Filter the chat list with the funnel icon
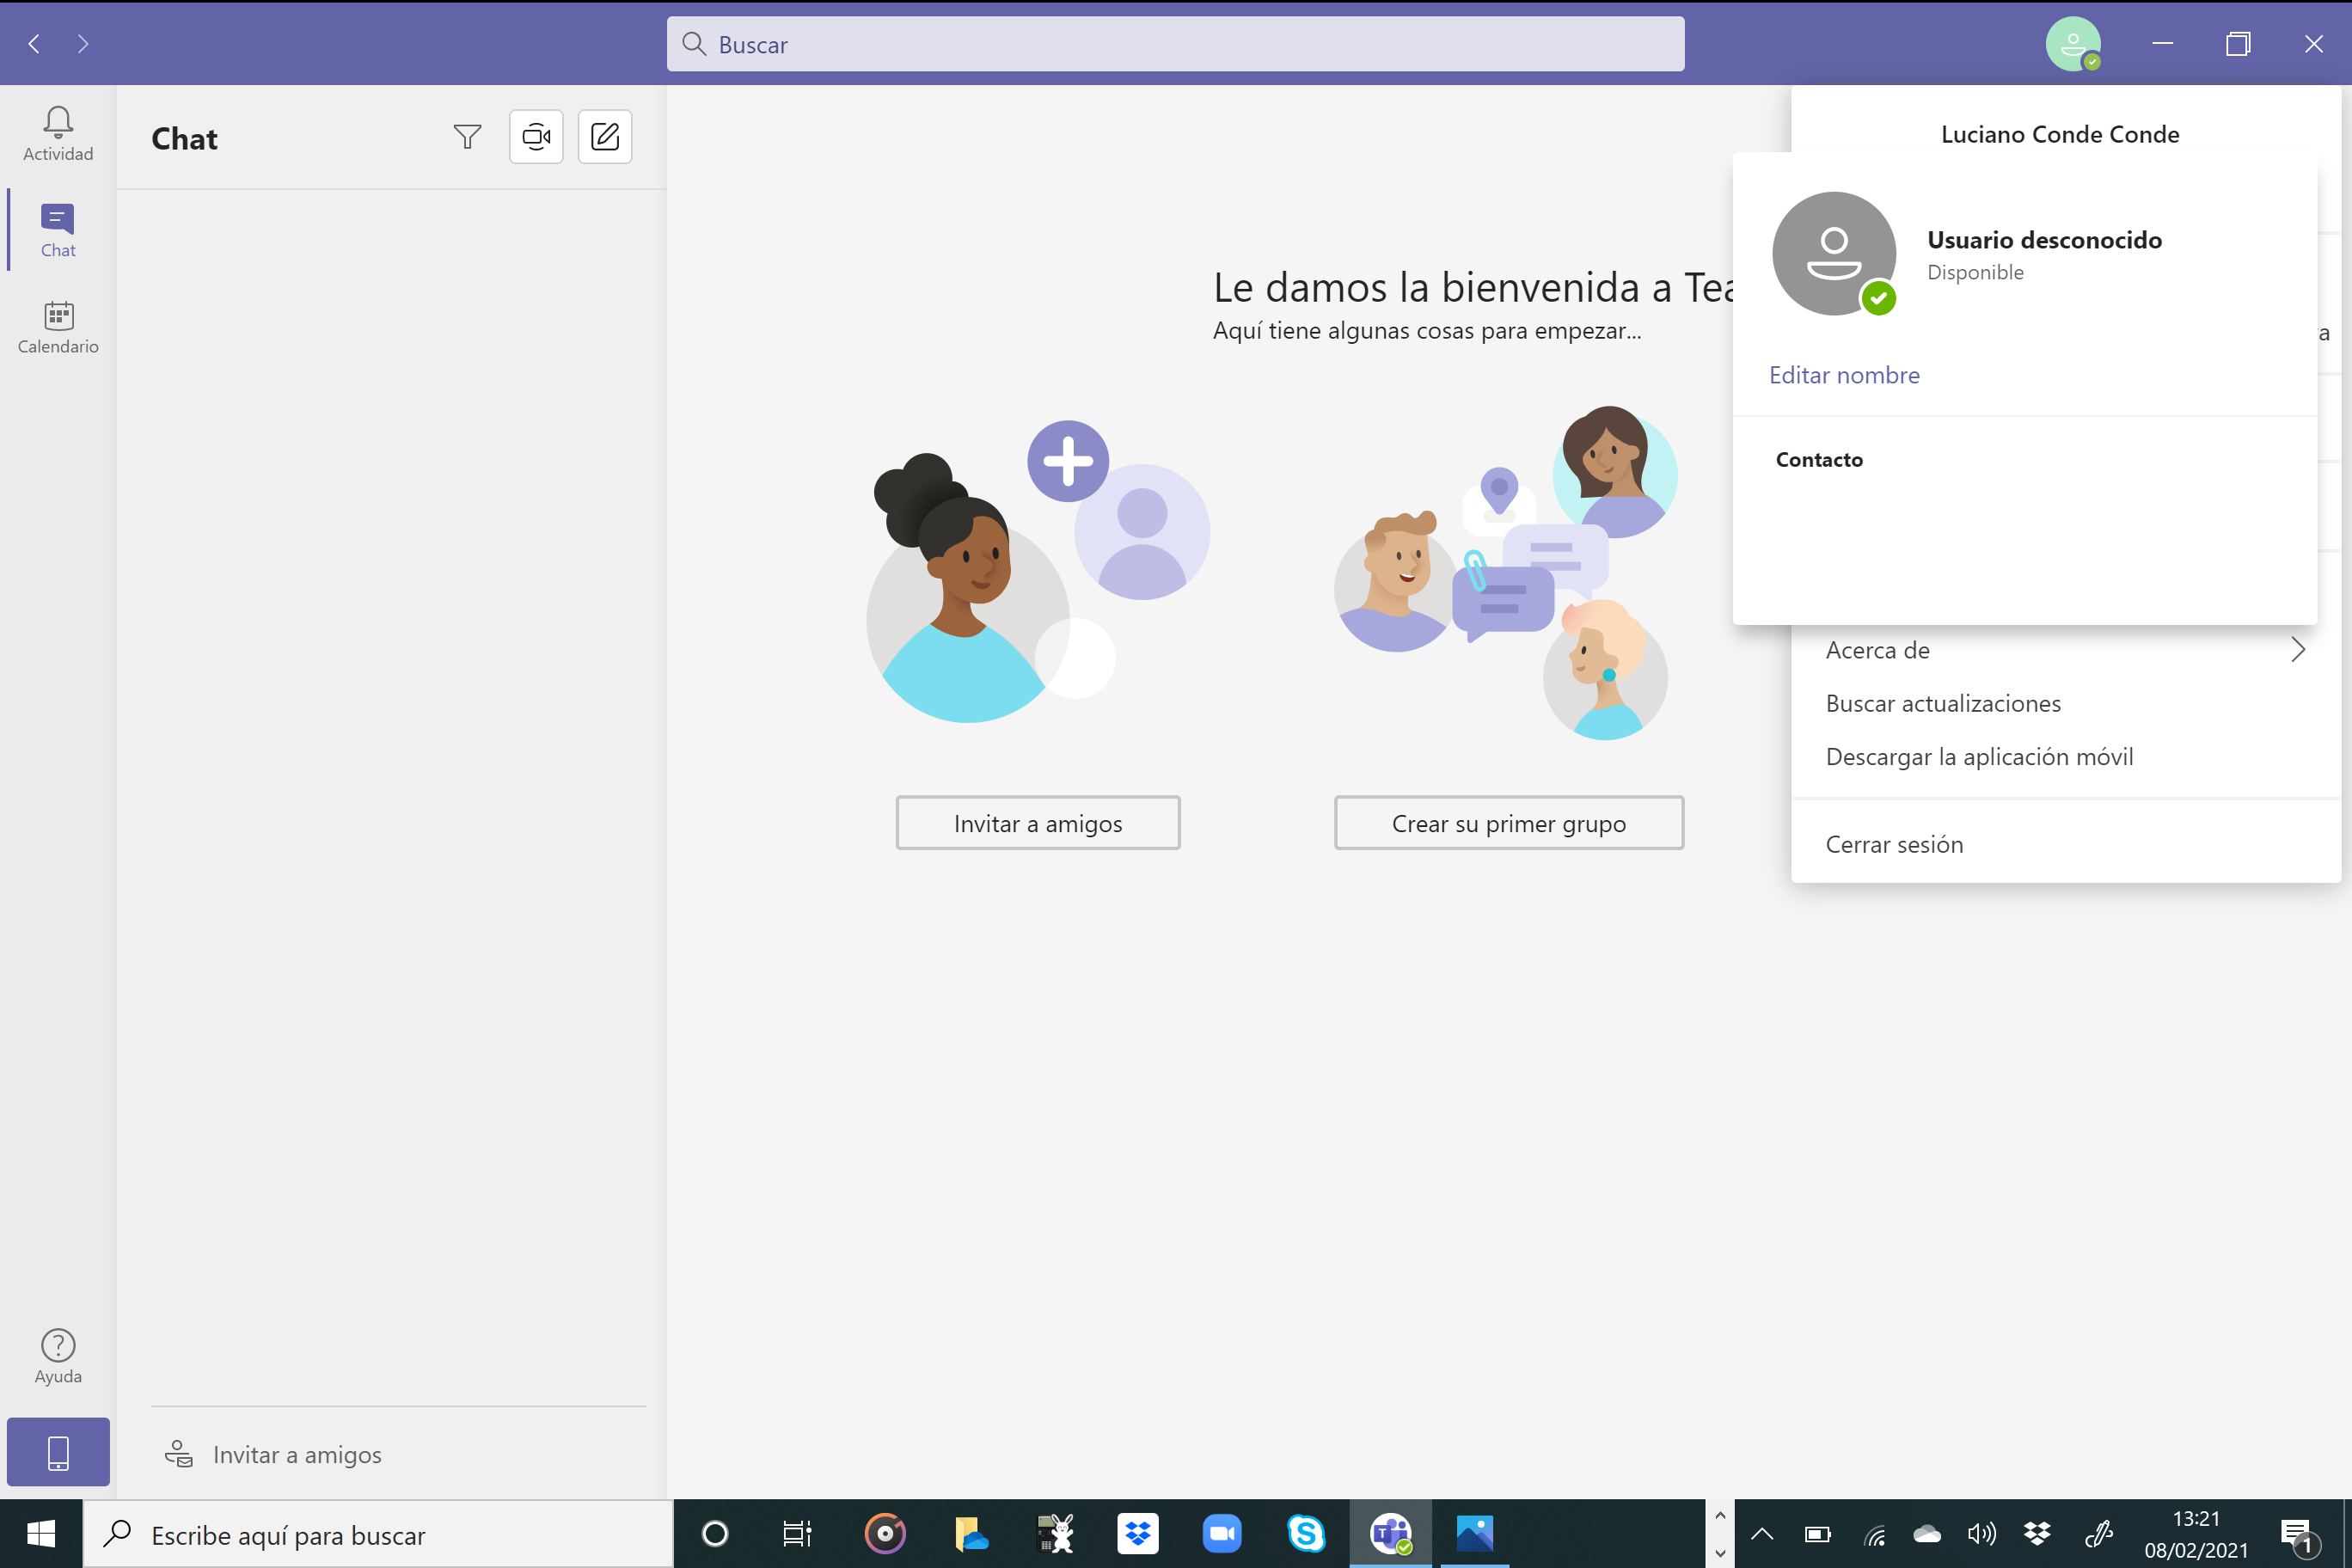Screen dimensions: 2352x1568 tap(467, 137)
